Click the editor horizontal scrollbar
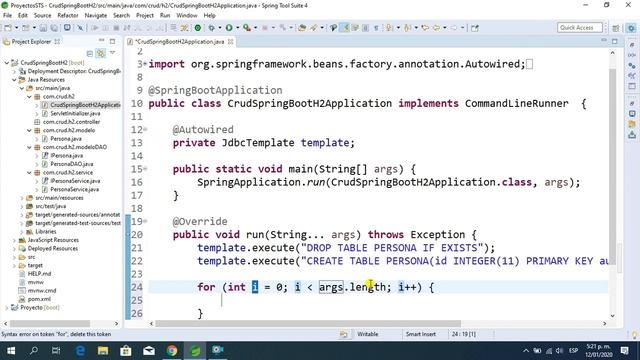The image size is (640, 360). [x=308, y=323]
